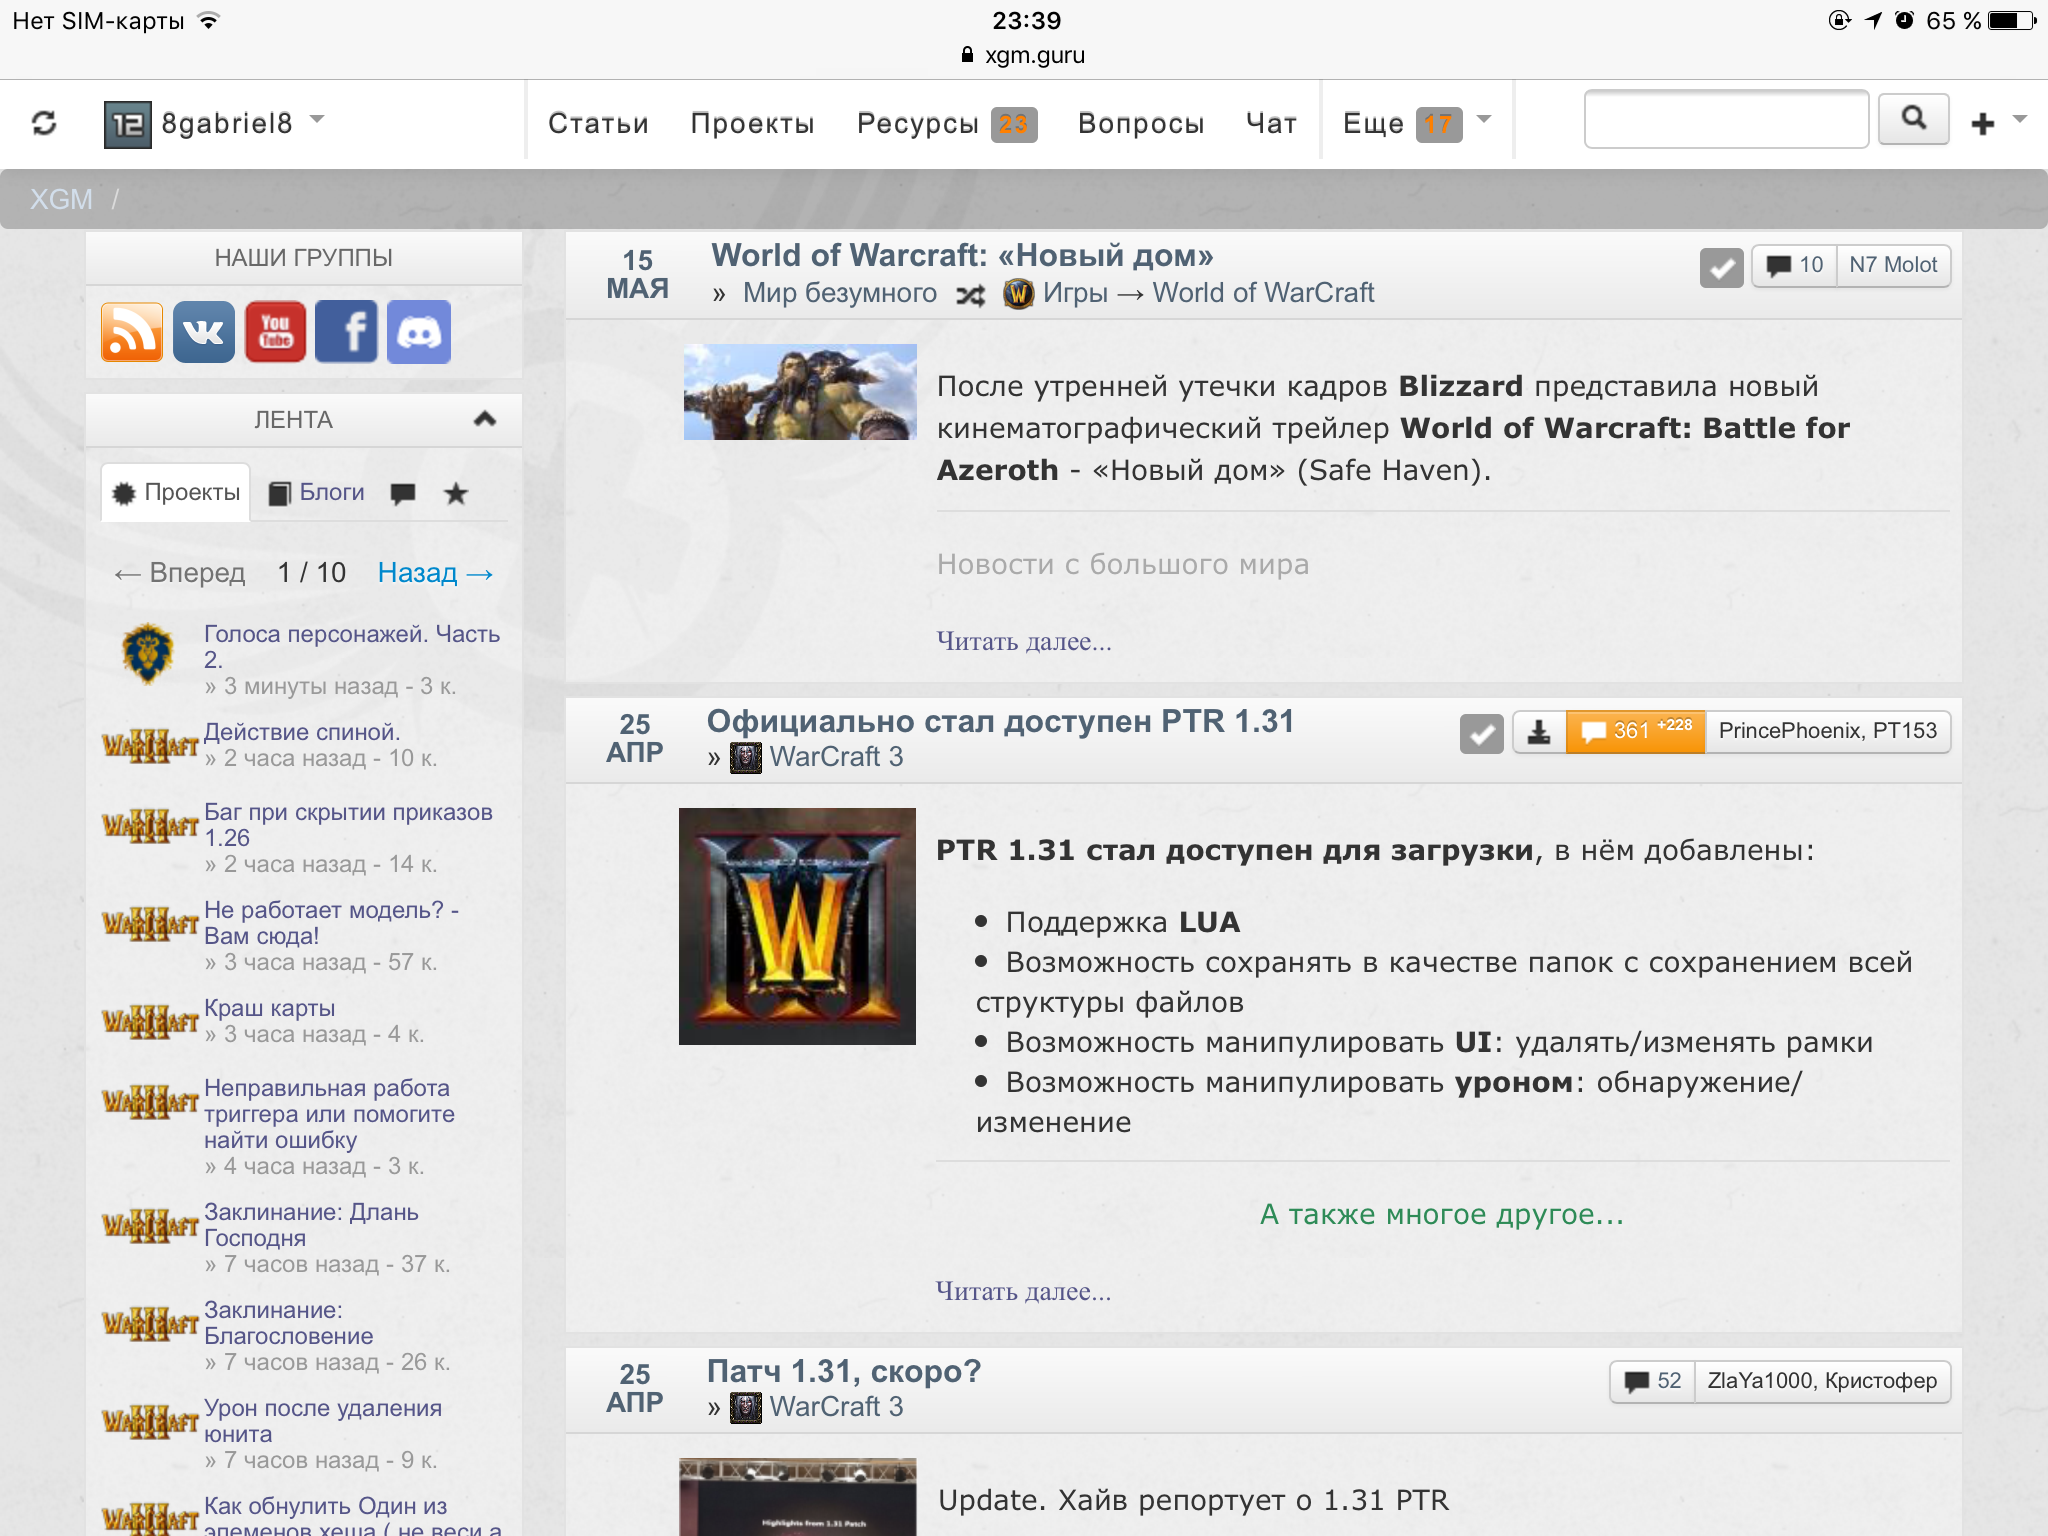Open article Патч 1.31, скоро?
2048x1536 pixels.
coord(844,1371)
